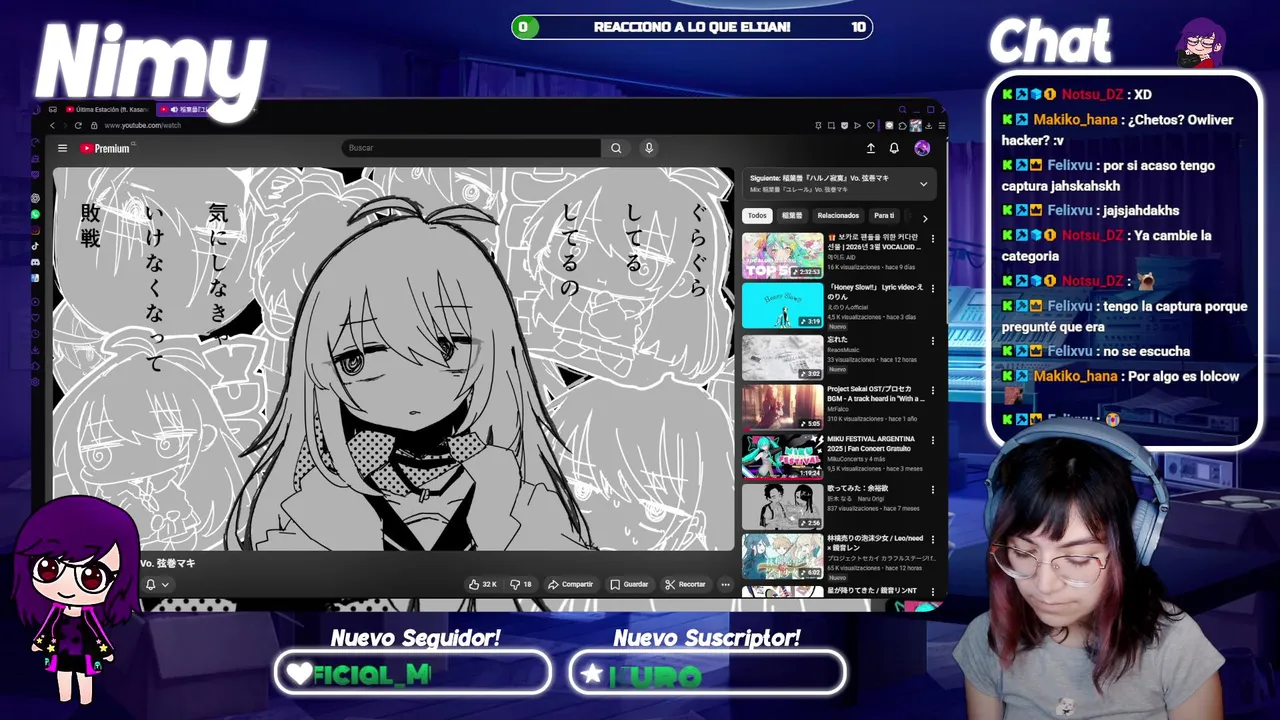Screen dimensions: 1280x720
Task: Click the lock icon in the address bar
Action: point(93,125)
